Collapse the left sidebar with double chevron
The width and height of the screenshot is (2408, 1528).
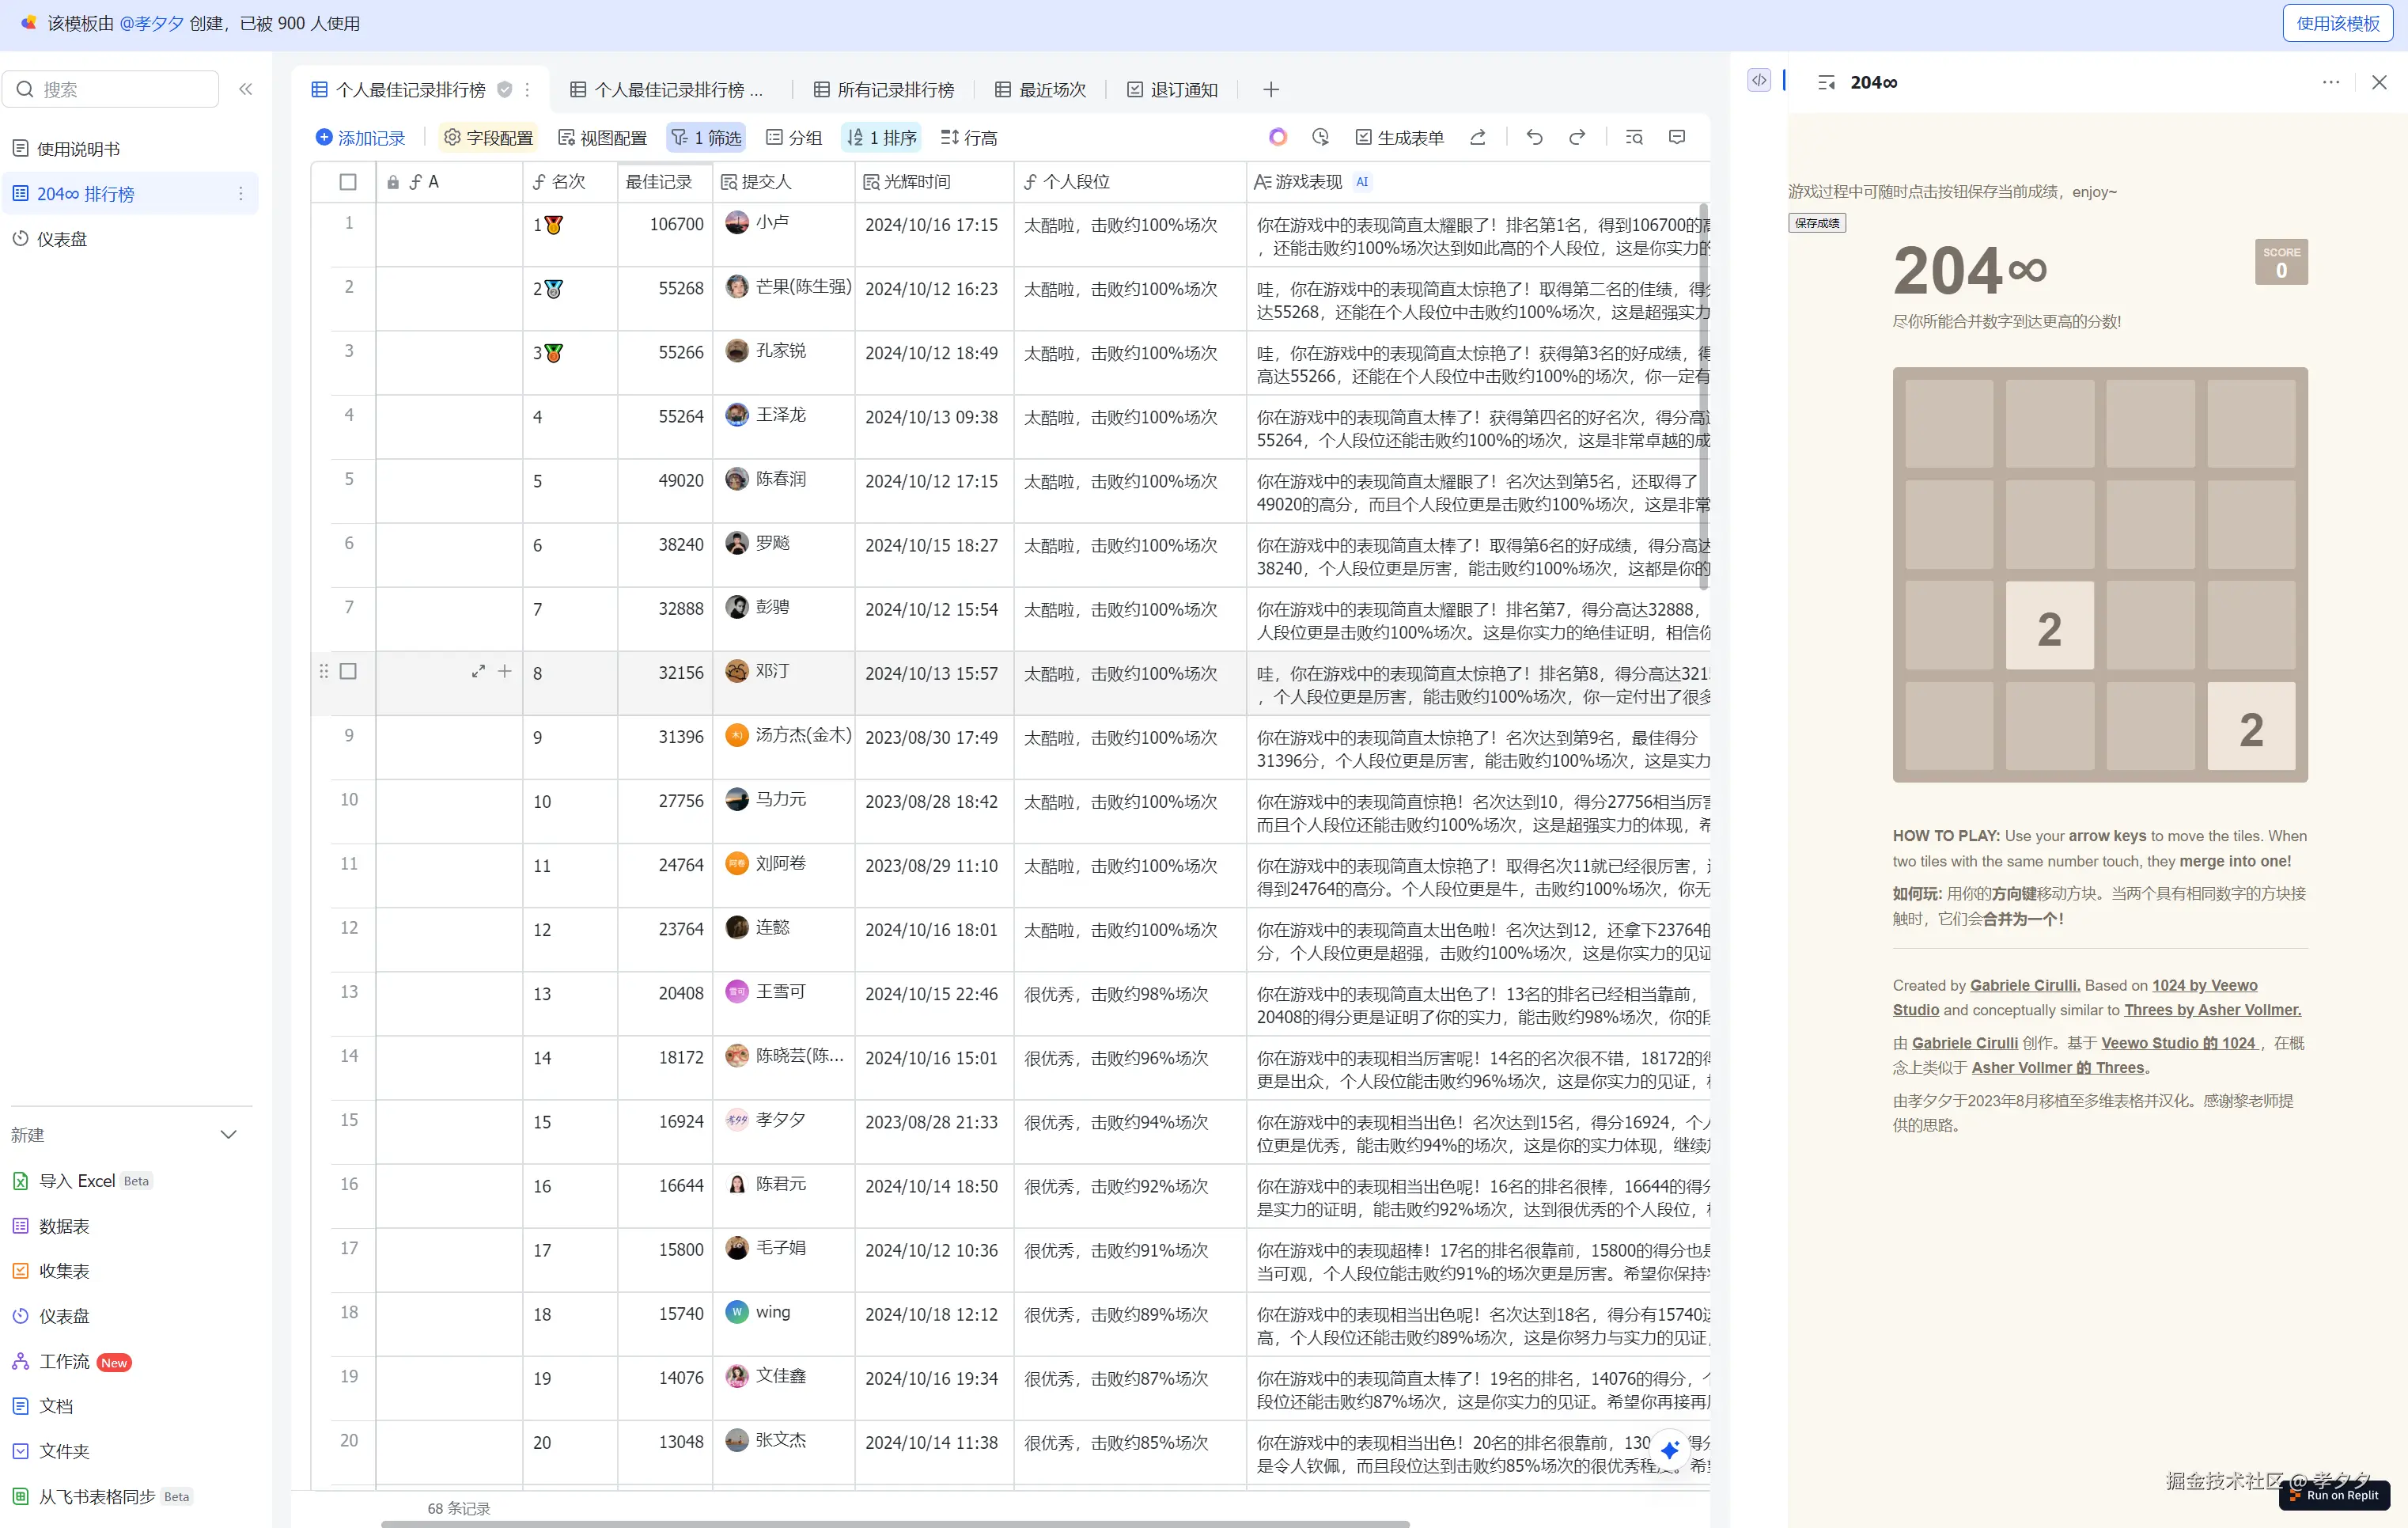click(x=246, y=89)
